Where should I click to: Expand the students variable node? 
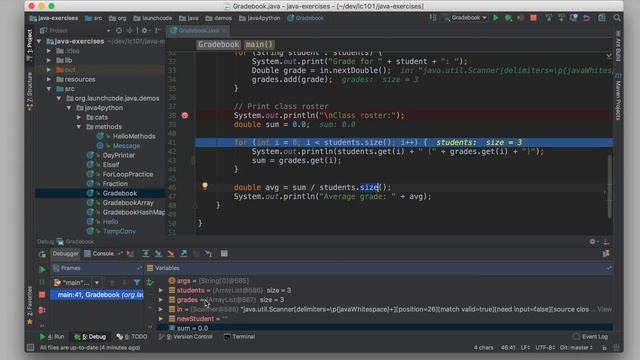coord(161,290)
